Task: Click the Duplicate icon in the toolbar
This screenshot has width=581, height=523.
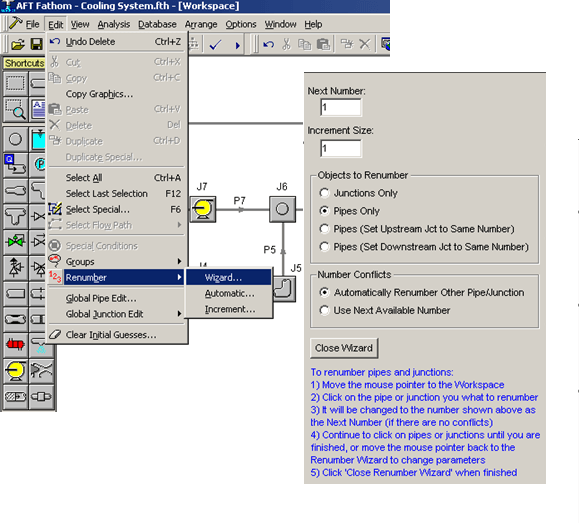Action: coord(347,44)
